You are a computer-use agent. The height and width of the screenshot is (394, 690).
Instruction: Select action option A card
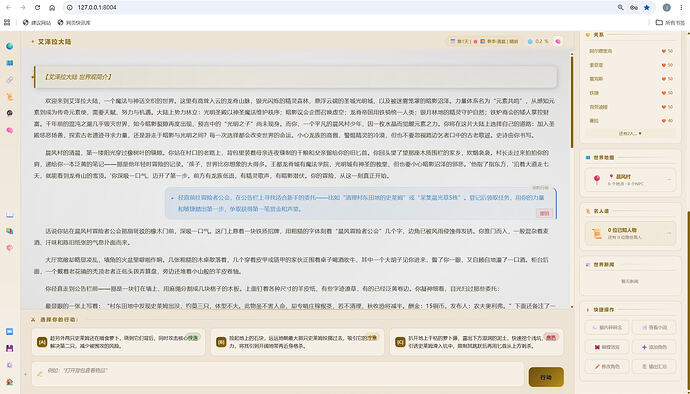pyautogui.click(x=118, y=342)
